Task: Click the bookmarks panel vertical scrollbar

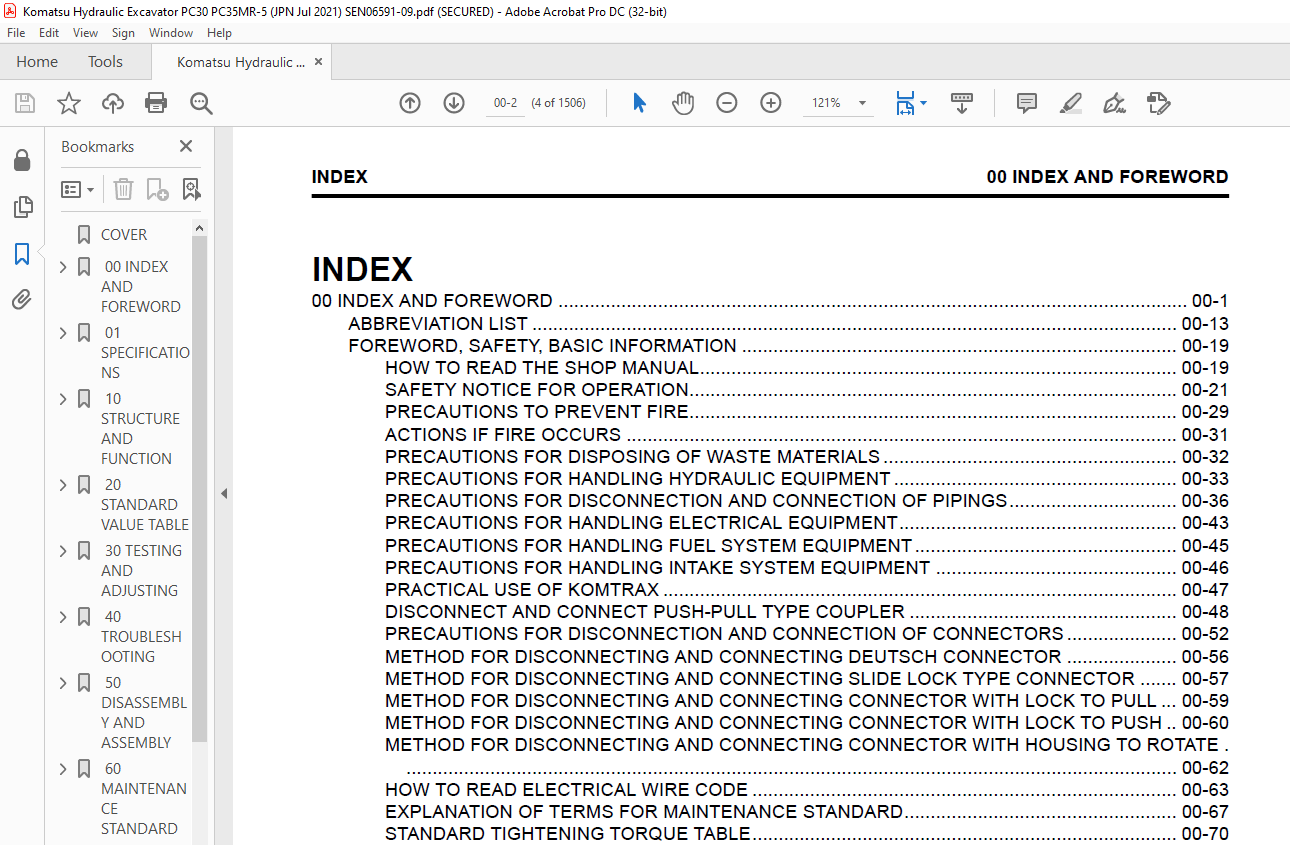Action: point(199,490)
